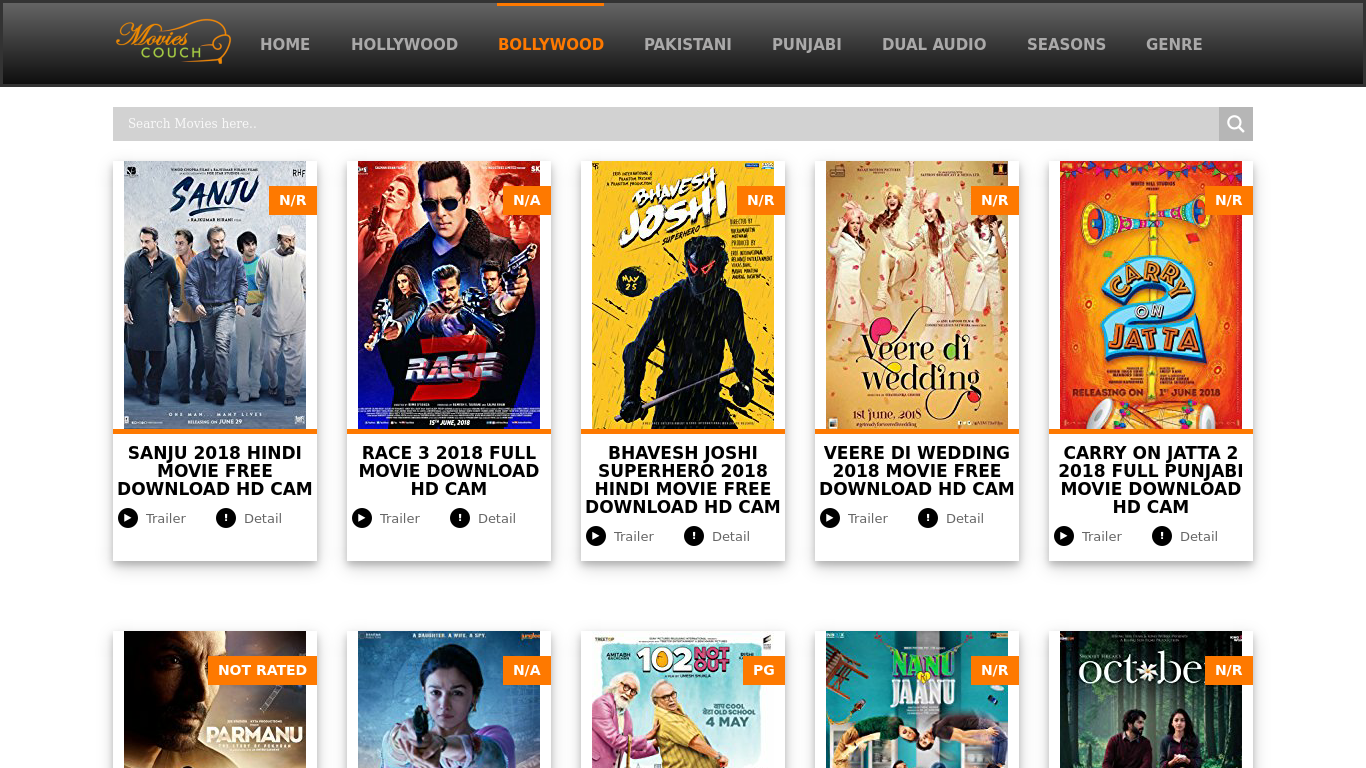Click the Trailer text under Carry On Jatta 2
Image resolution: width=1366 pixels, height=768 pixels.
click(x=1102, y=536)
